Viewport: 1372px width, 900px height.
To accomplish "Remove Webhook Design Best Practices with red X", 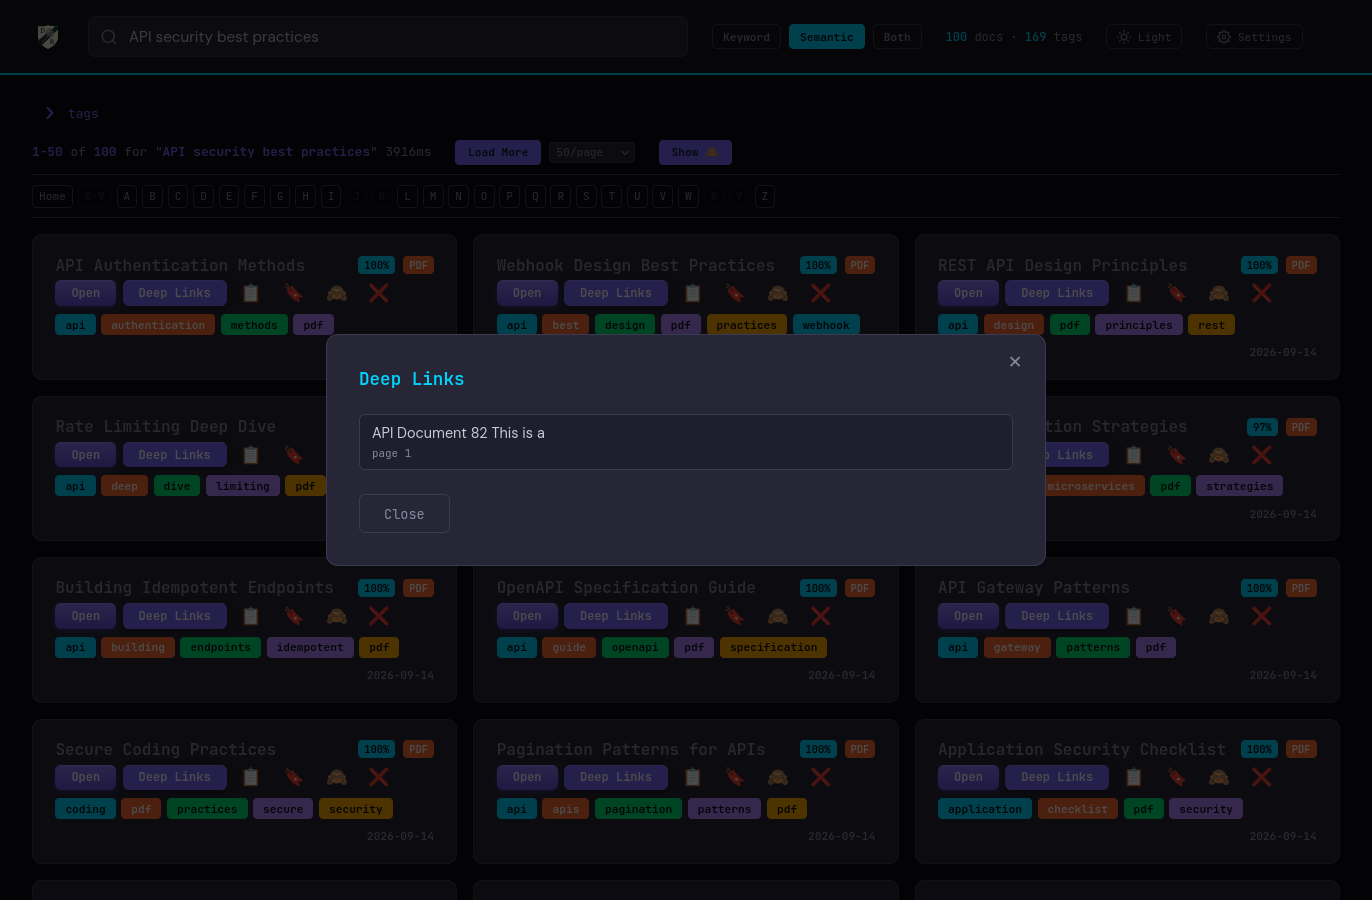I will [820, 293].
